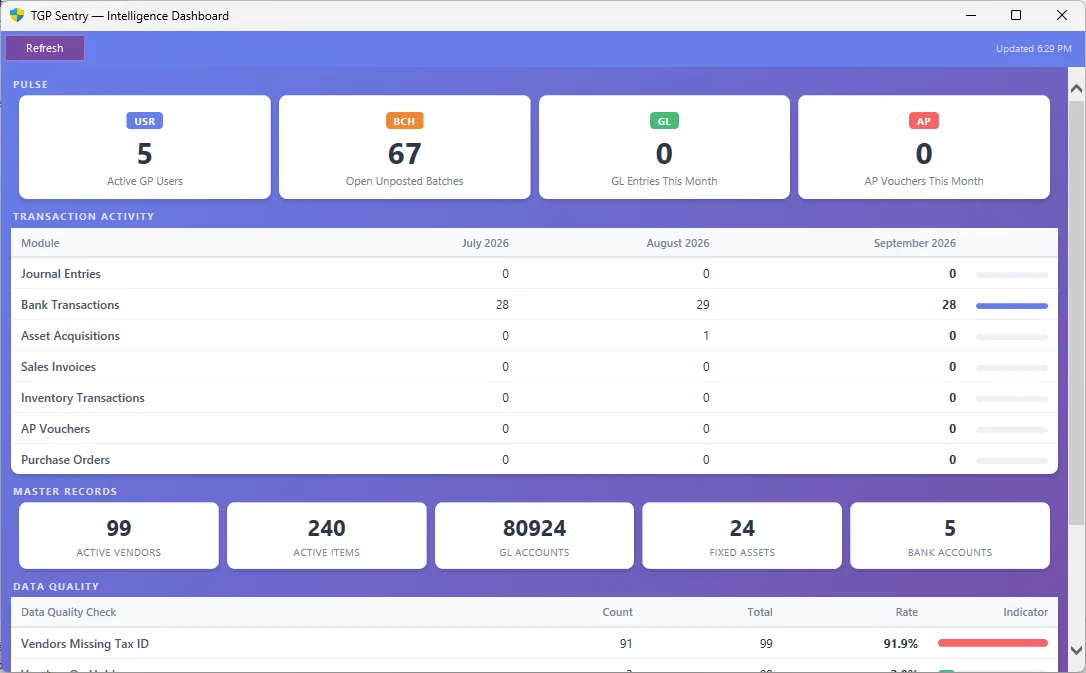Screen dimensions: 1086x673
Task: Click the Refresh button
Action: 45,48
